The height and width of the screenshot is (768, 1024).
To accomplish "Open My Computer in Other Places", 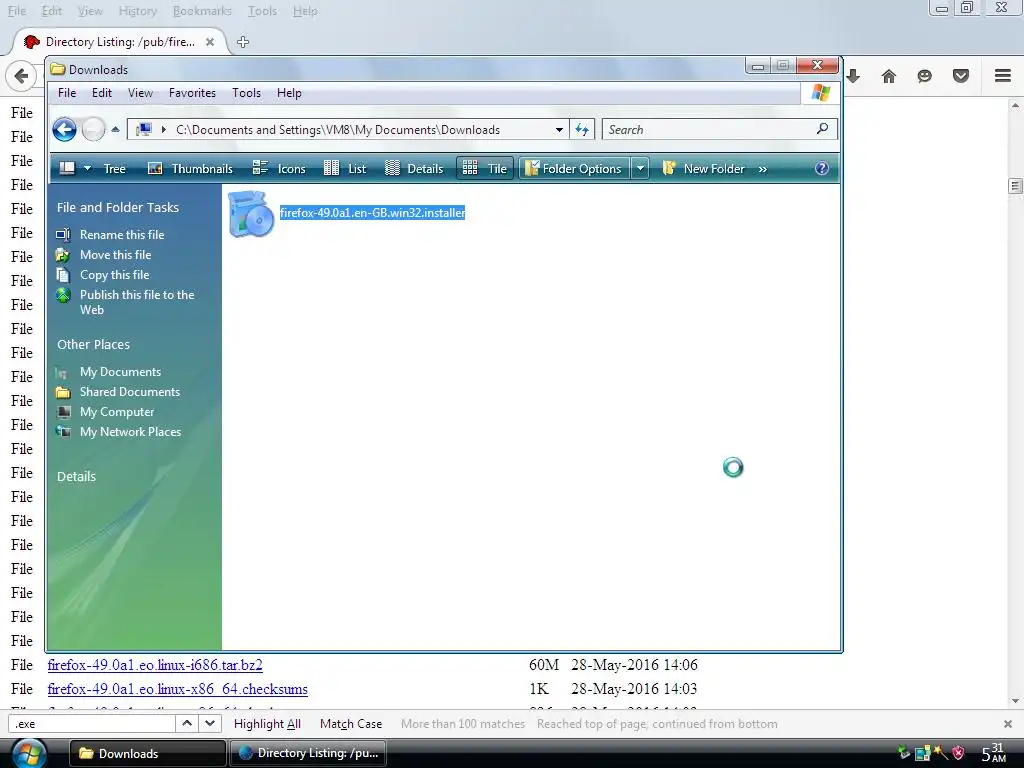I will click(117, 412).
